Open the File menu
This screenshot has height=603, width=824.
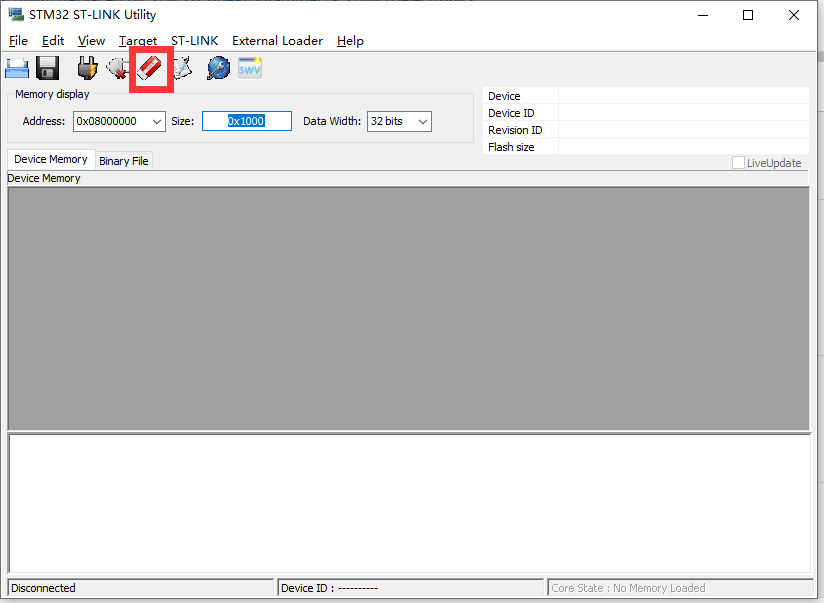click(18, 40)
